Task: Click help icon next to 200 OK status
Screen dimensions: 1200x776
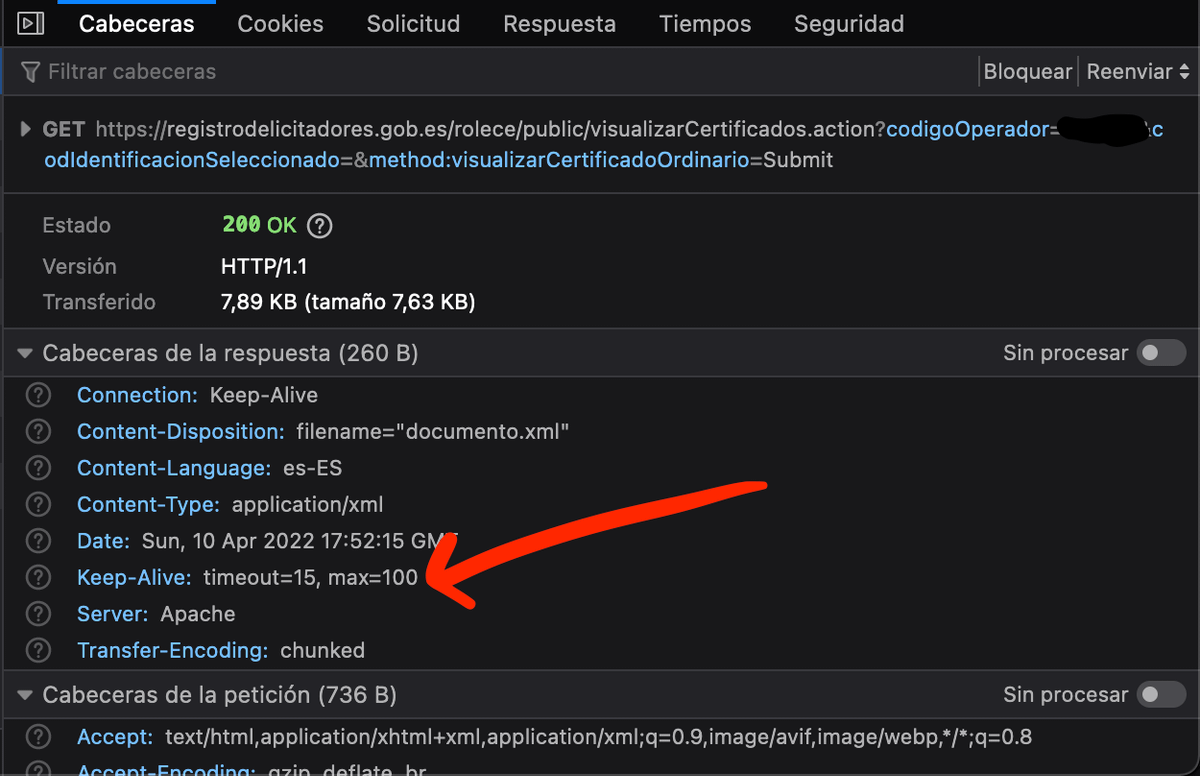Action: point(319,225)
